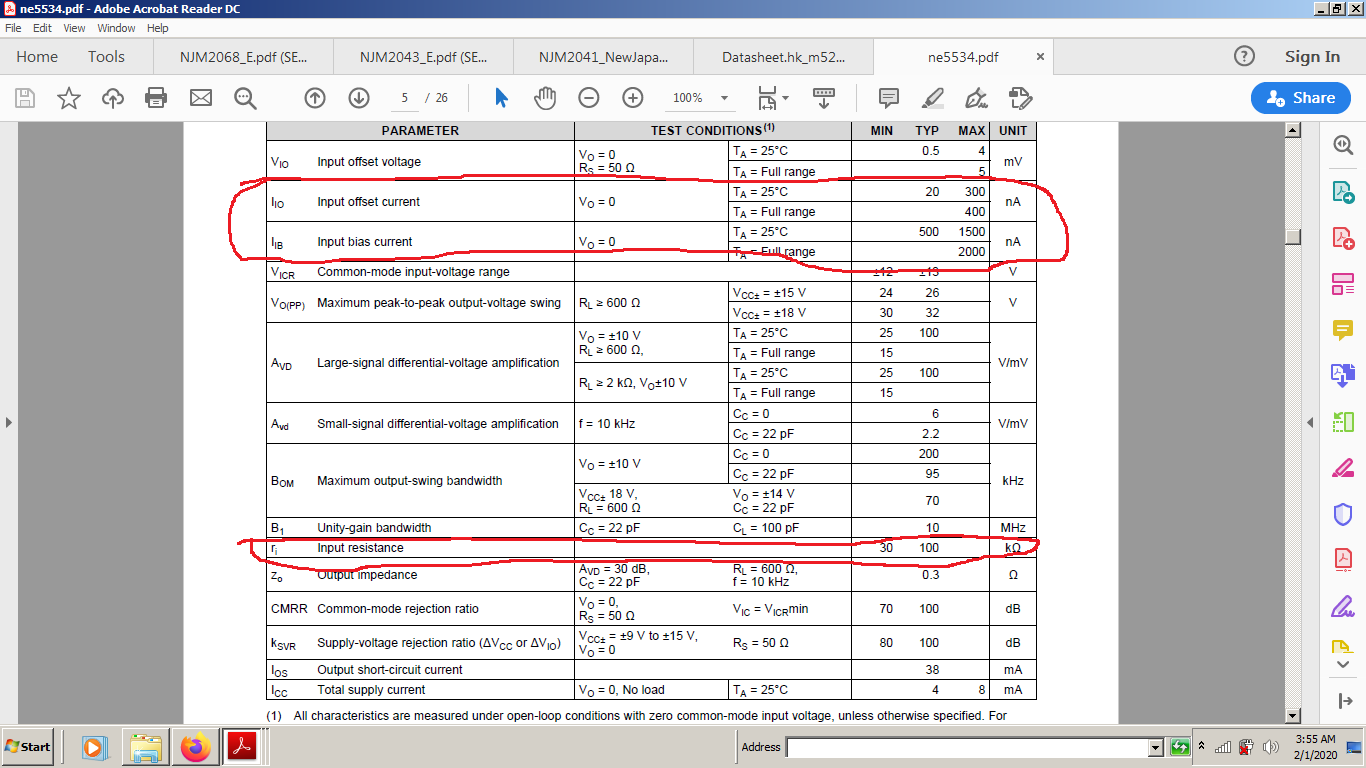
Task: Bookmark file with the star icon
Action: point(68,98)
